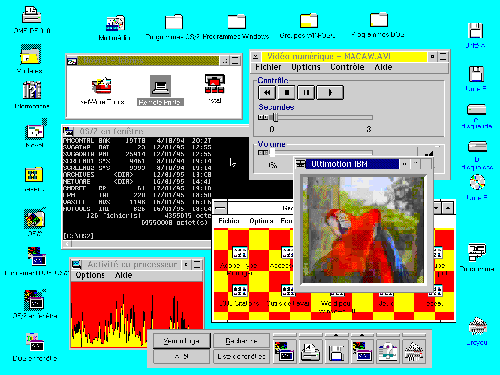Click the Liste de fenêtres button

point(241,356)
